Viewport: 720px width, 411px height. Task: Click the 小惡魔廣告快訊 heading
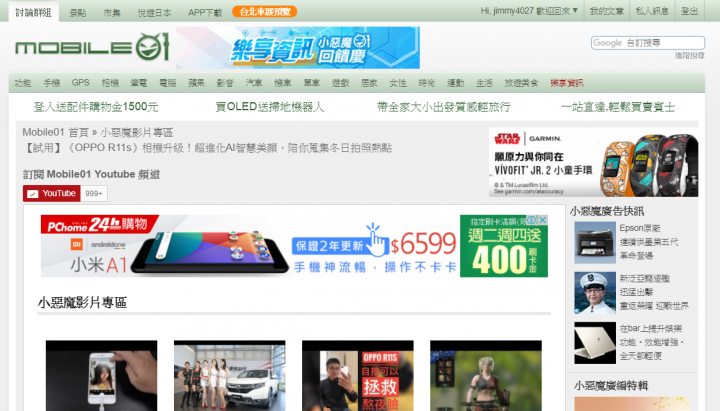click(607, 211)
